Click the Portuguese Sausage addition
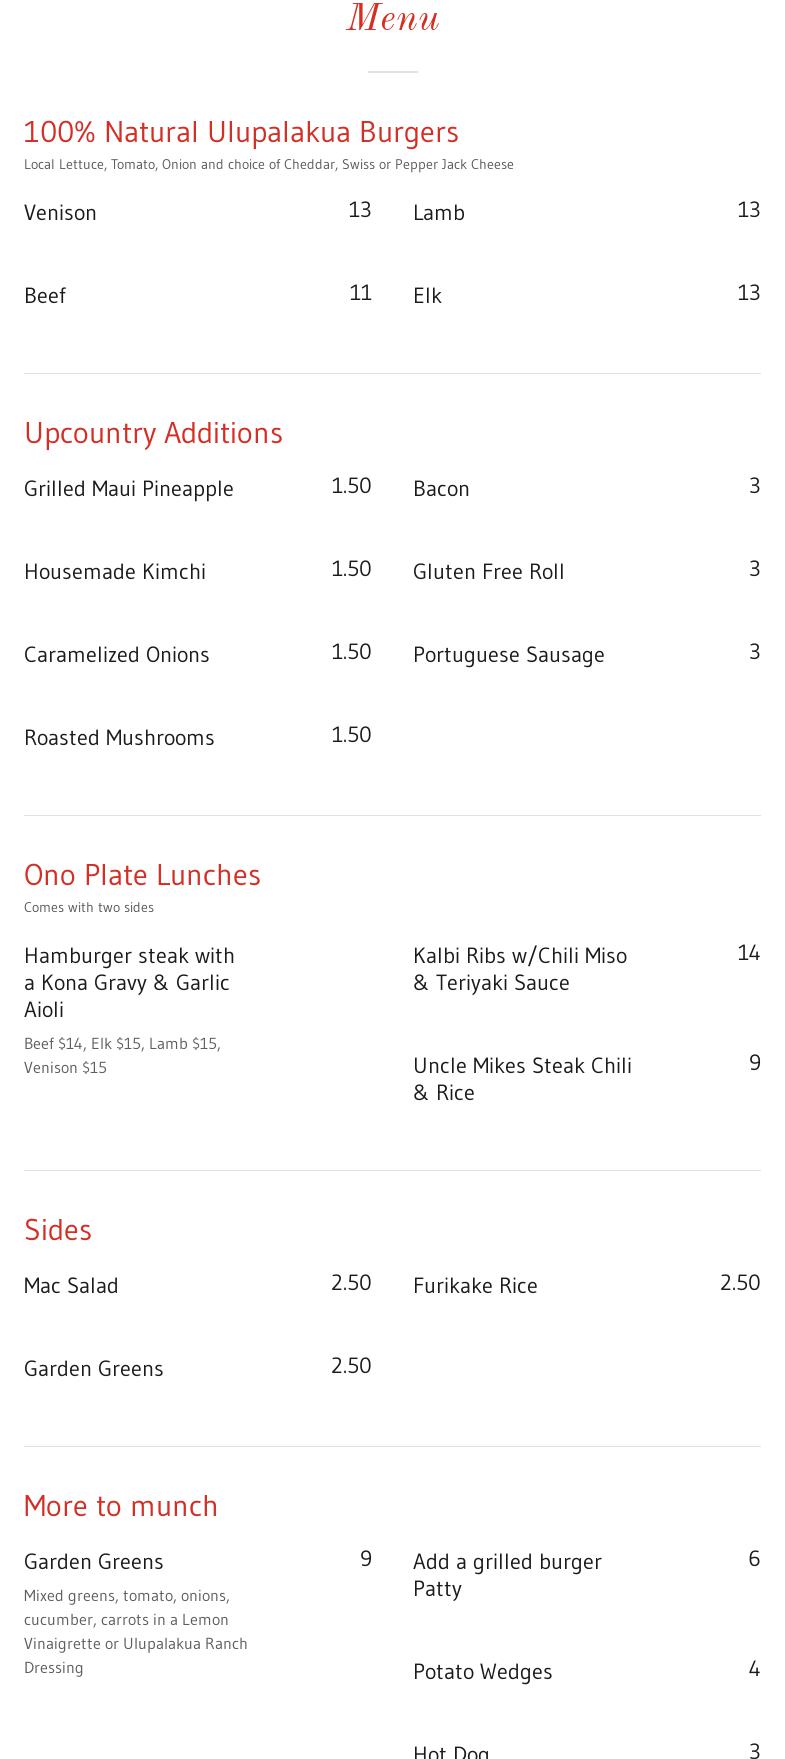This screenshot has width=785, height=1759. [509, 655]
